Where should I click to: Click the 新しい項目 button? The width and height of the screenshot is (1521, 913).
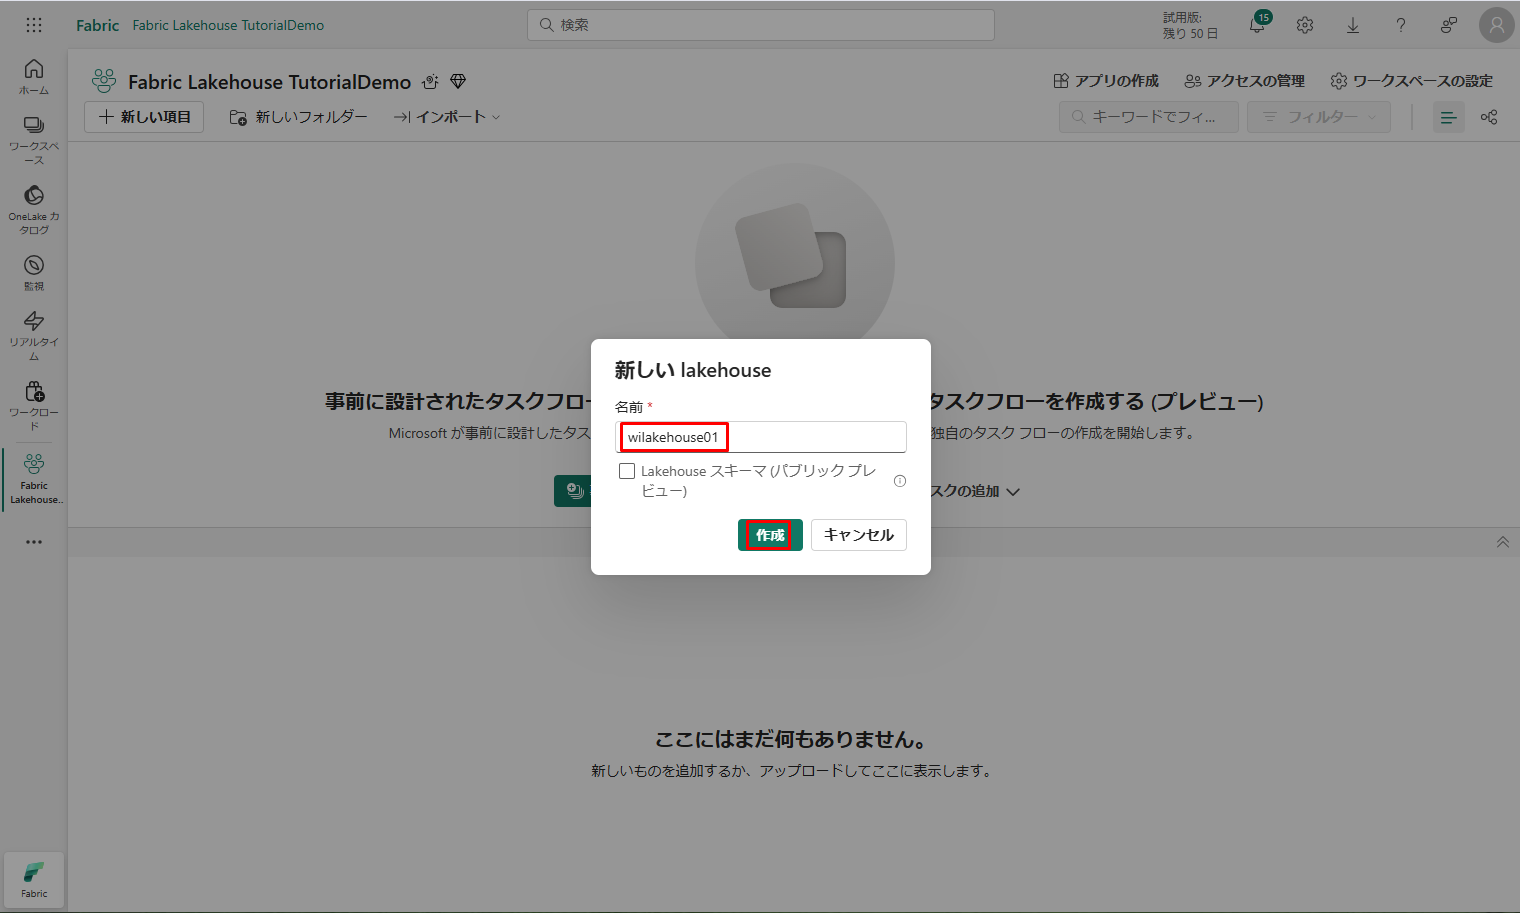pos(144,117)
